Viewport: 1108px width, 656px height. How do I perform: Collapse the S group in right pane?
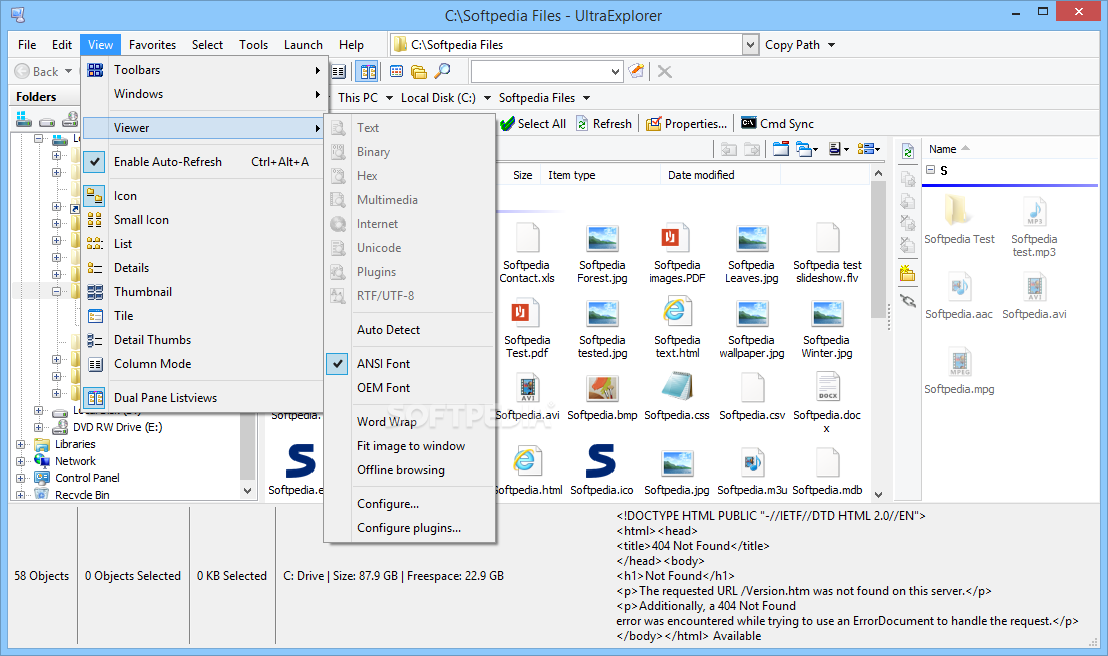(931, 170)
